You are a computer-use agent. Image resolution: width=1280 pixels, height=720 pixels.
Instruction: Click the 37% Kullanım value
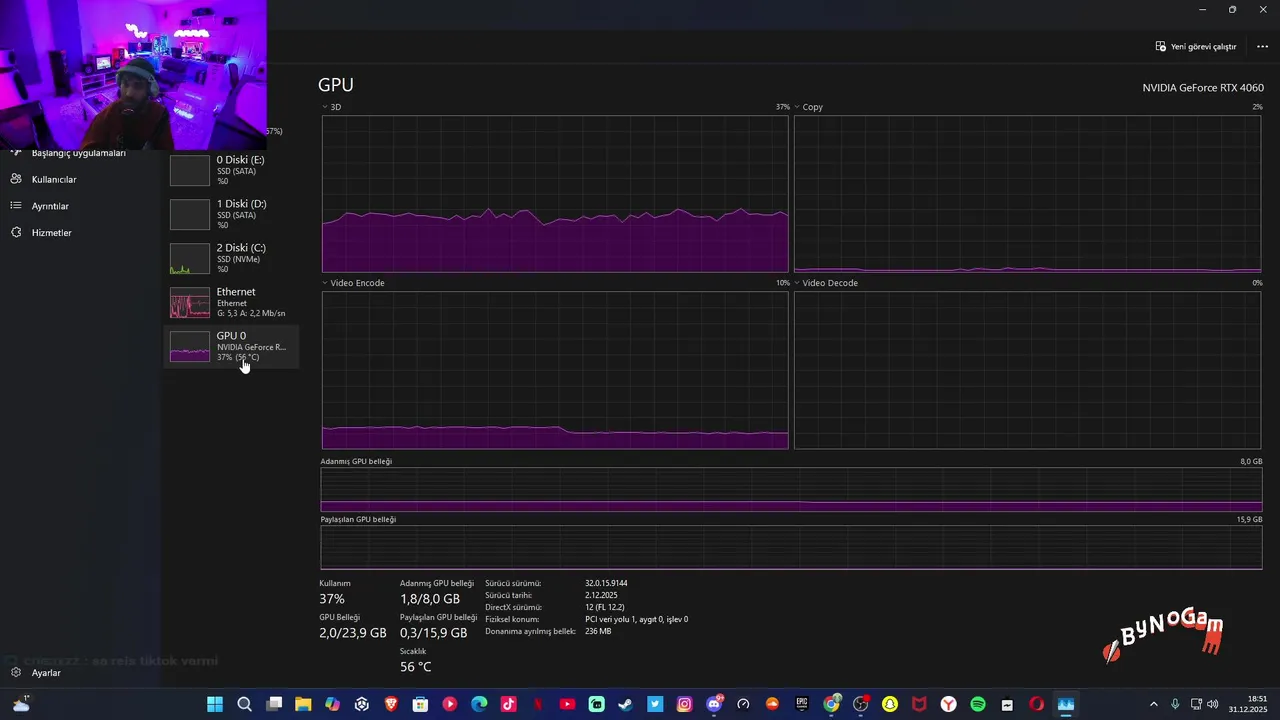point(332,599)
